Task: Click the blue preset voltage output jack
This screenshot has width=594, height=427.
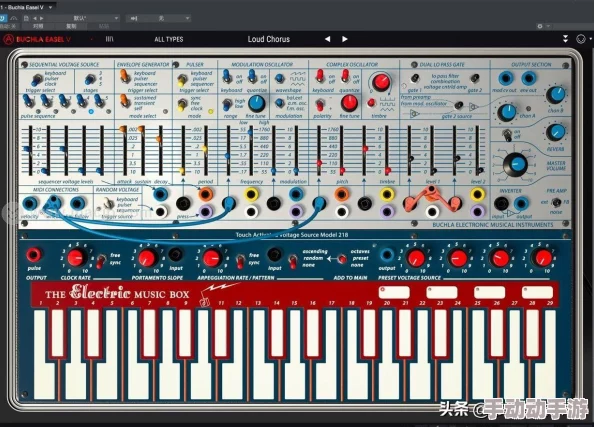Action: click(x=386, y=255)
